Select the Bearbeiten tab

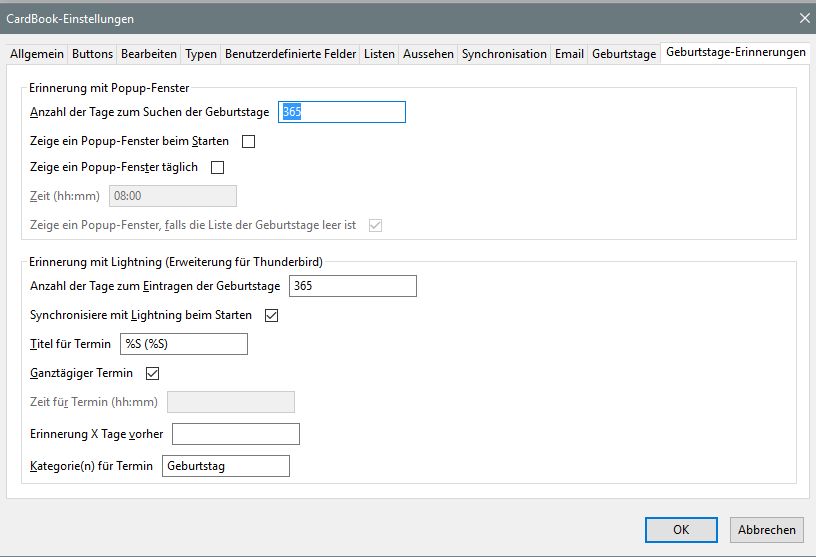click(x=149, y=54)
